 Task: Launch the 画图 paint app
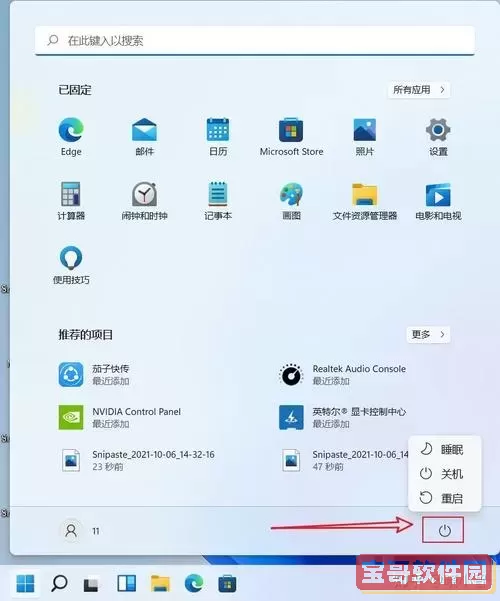(x=291, y=201)
